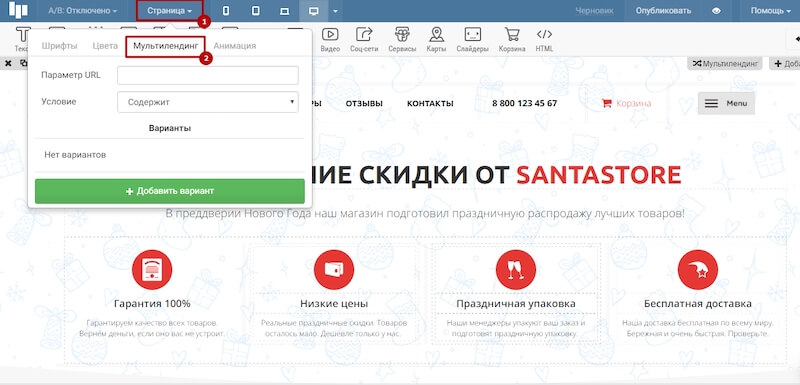Click the champagne glasses packaging icon
Viewport: 800px width, 385px height.
pyautogui.click(x=516, y=270)
